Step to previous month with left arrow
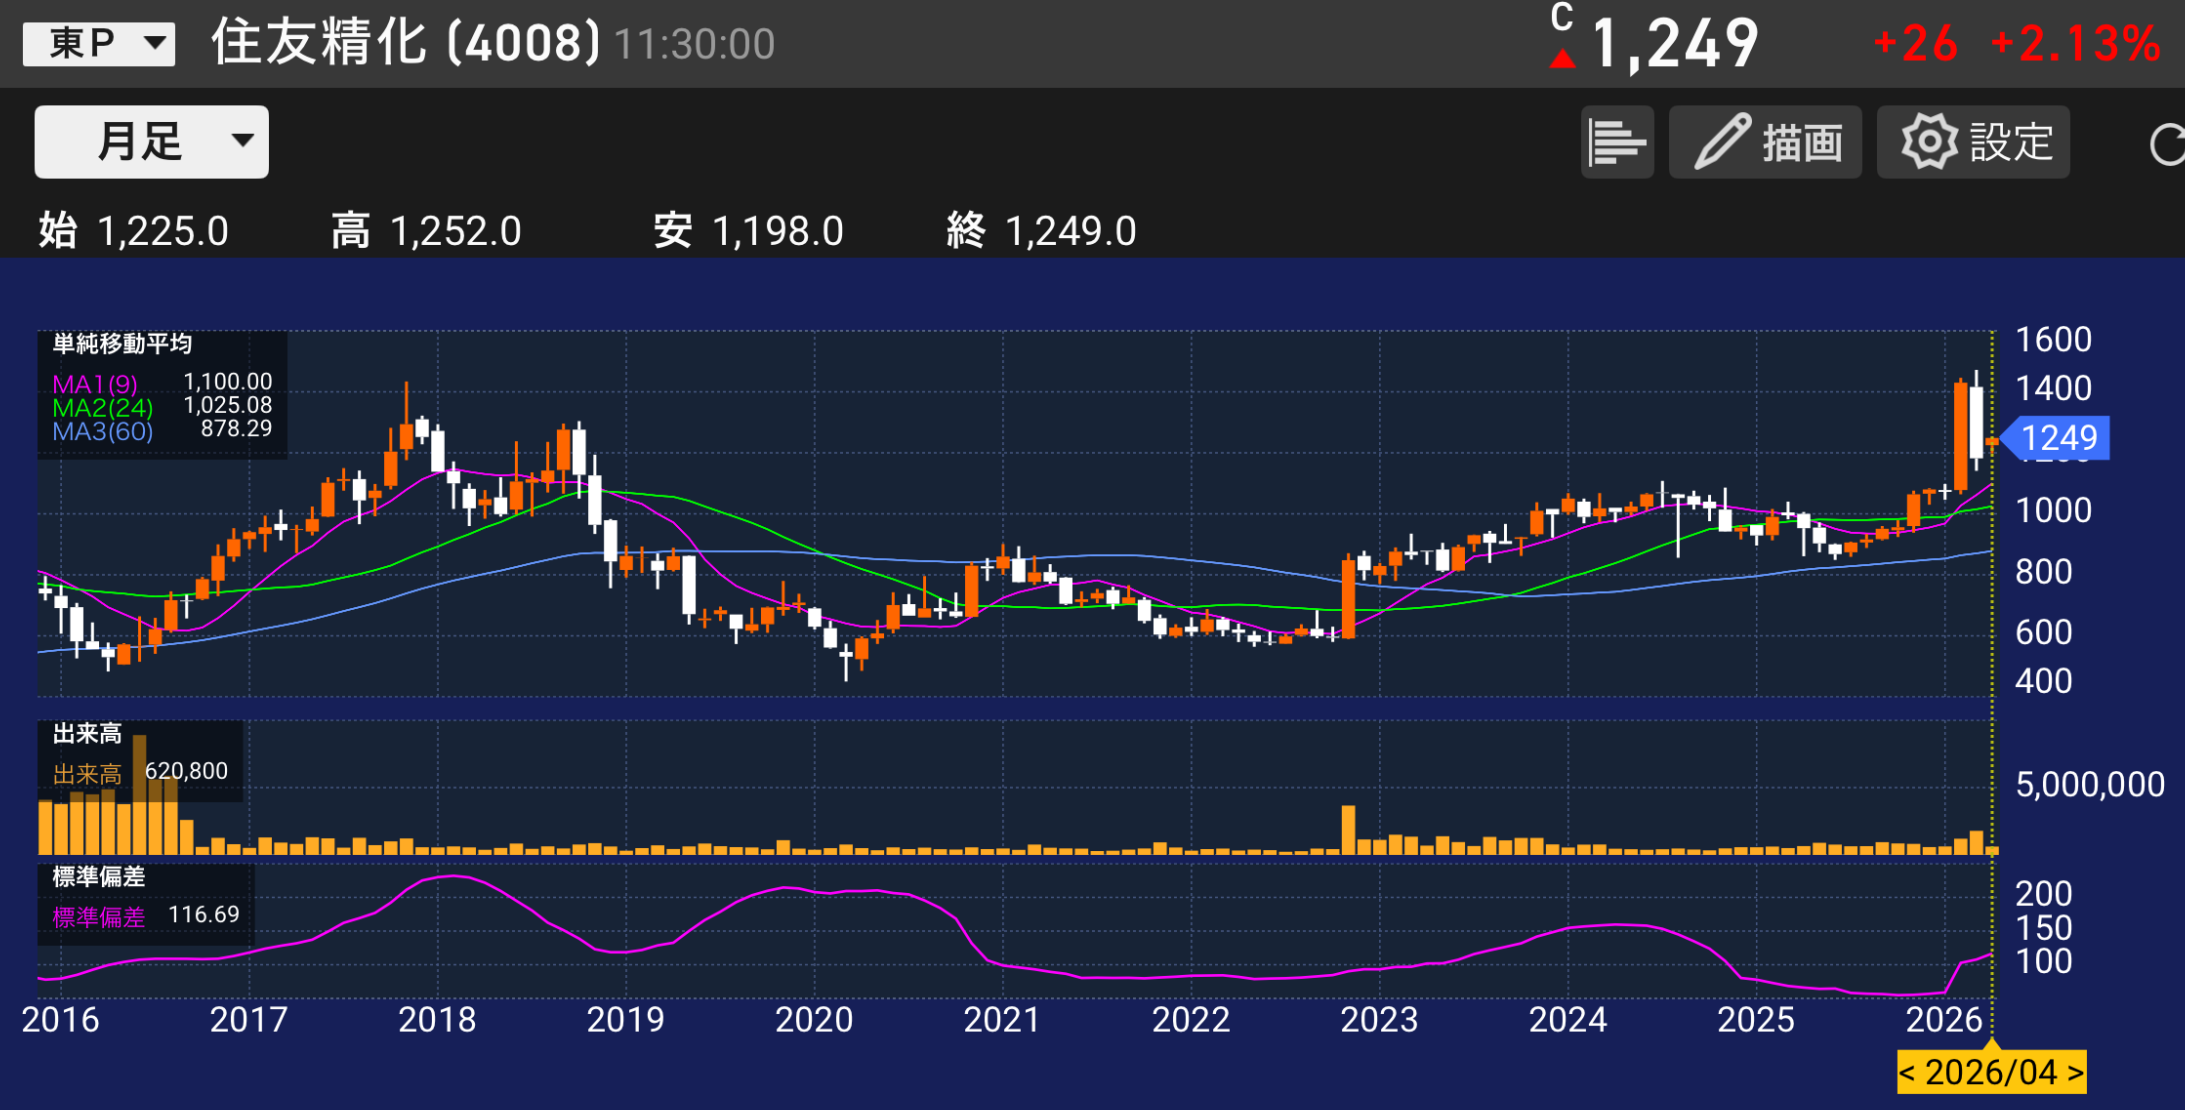The image size is (2185, 1110). pyautogui.click(x=1908, y=1073)
